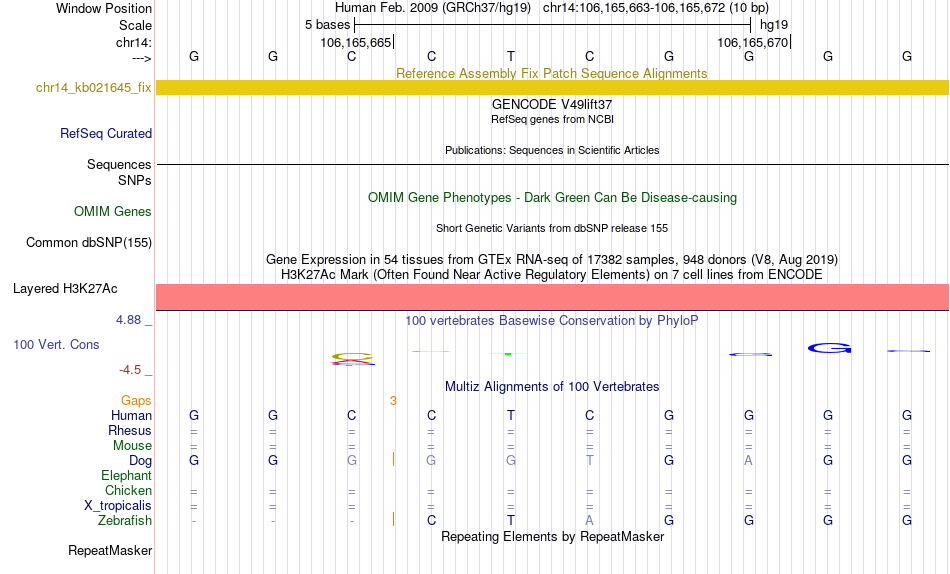
Task: Click the Elephant species row label
Action: pos(126,475)
